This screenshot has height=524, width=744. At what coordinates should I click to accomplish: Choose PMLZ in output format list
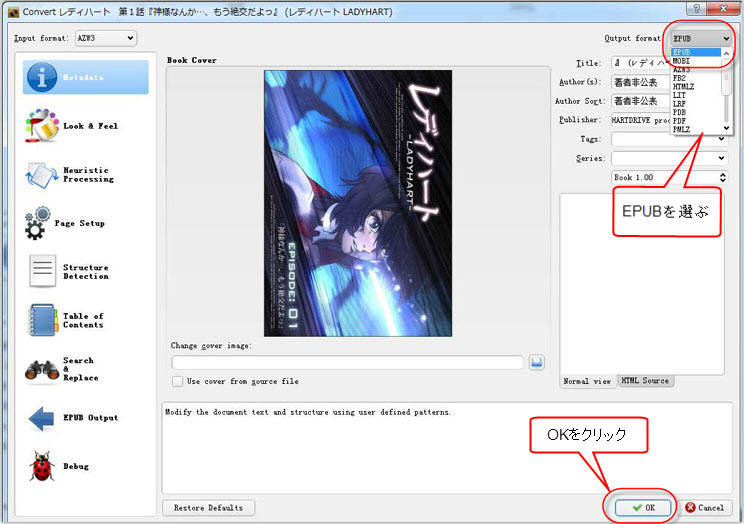click(696, 129)
